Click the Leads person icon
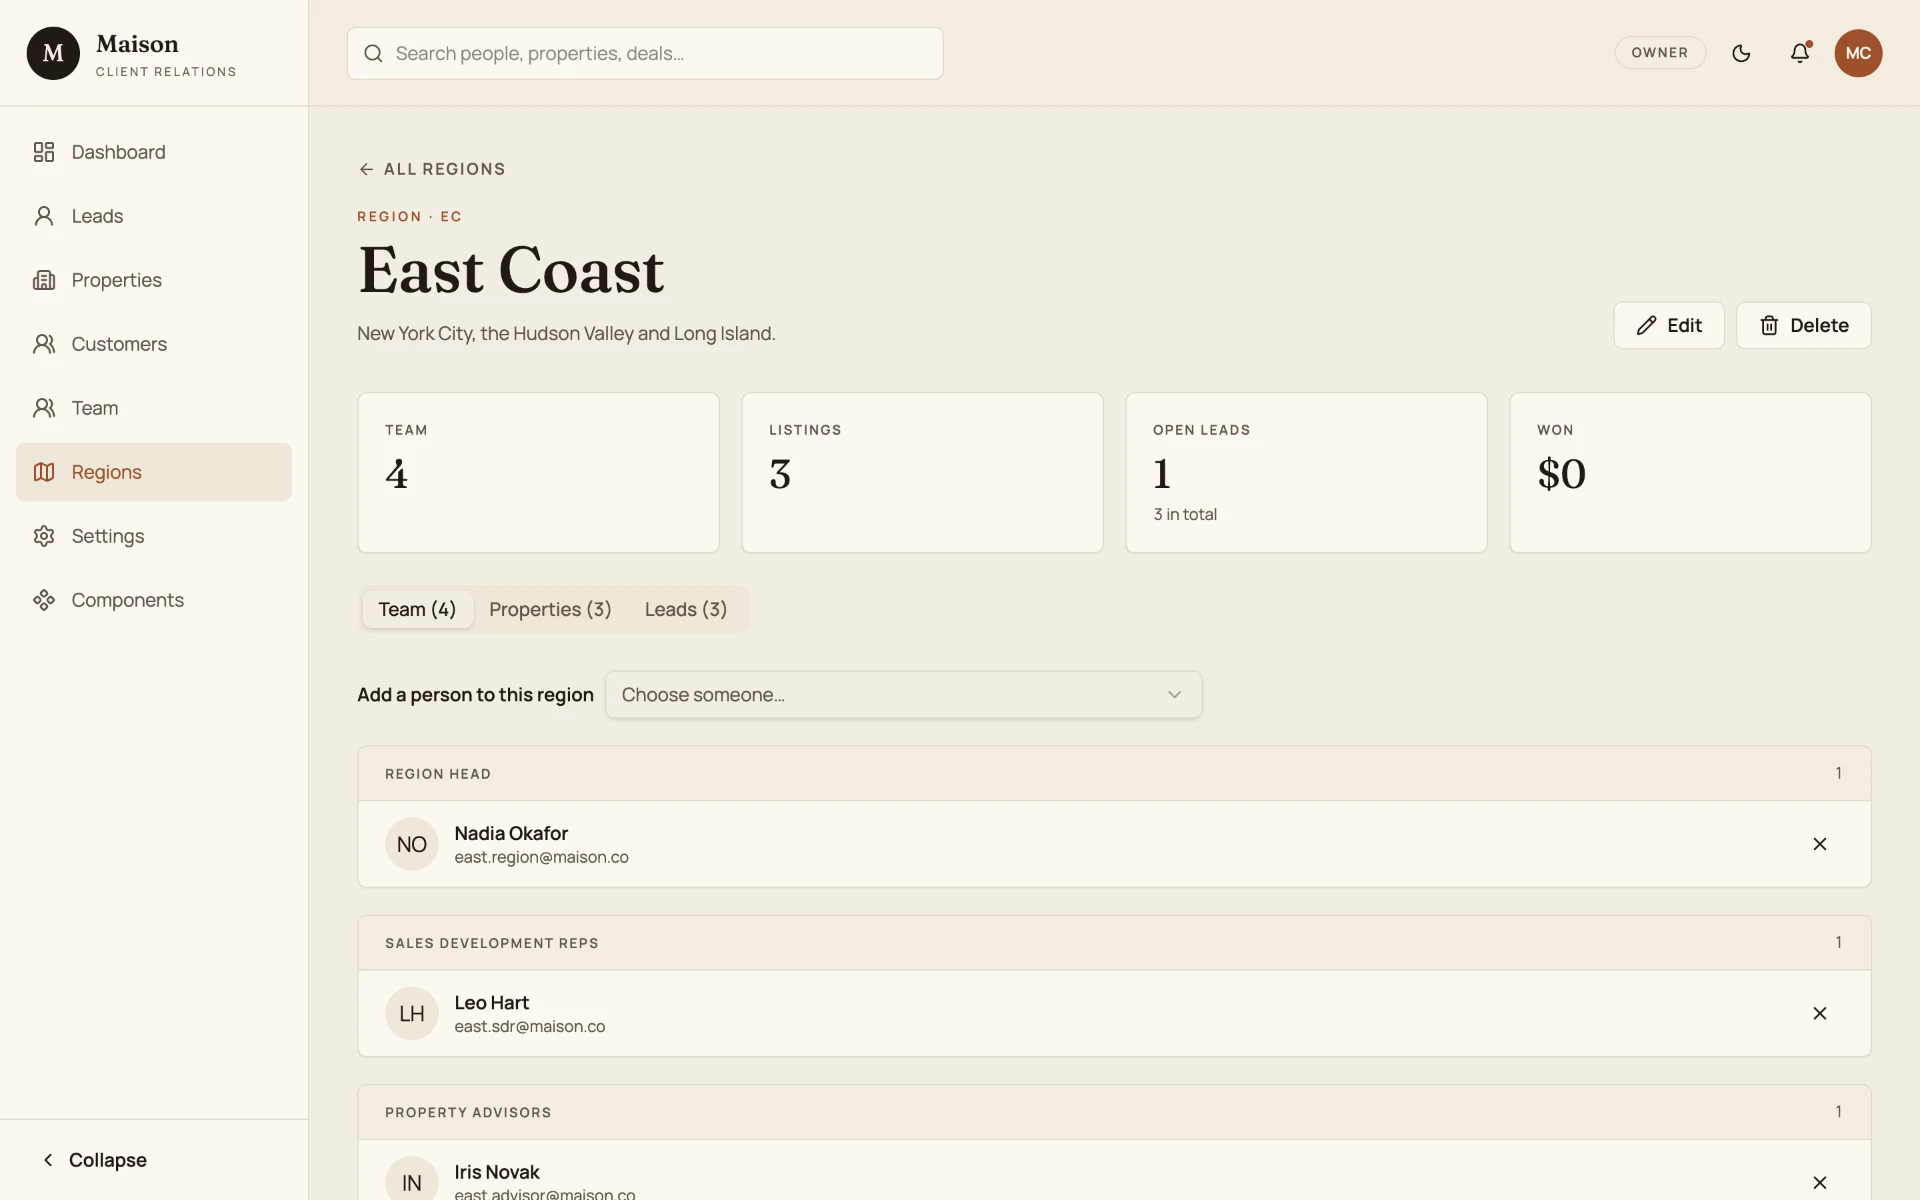Image resolution: width=1920 pixels, height=1200 pixels. 44,216
